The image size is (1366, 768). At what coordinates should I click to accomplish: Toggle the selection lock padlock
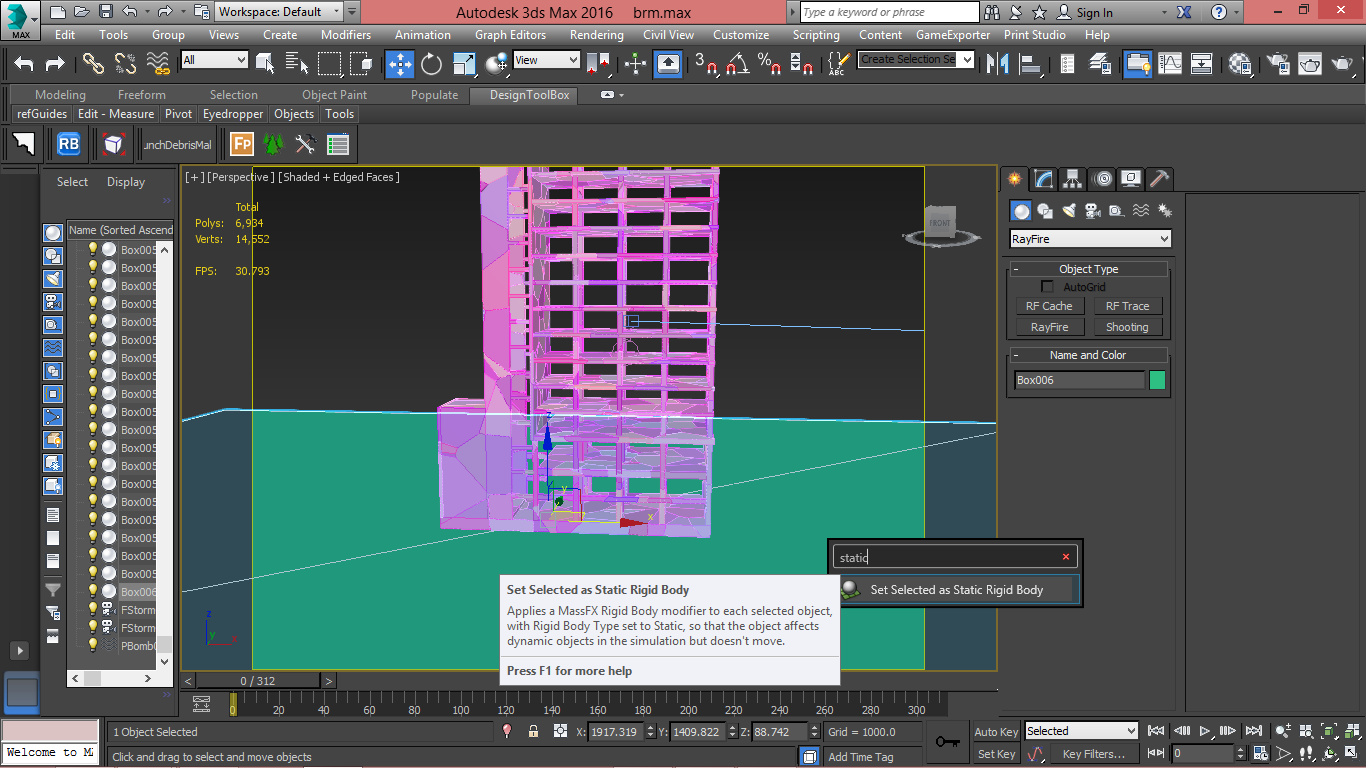click(x=533, y=732)
